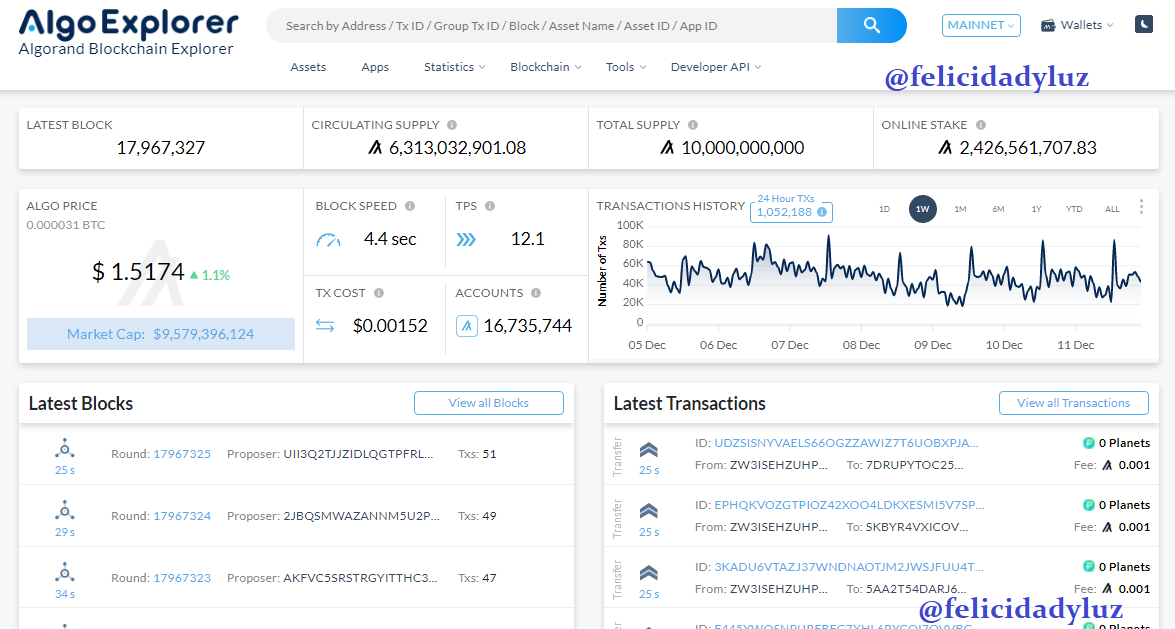Viewport: 1175px width, 629px height.
Task: Click the TX cost arrows icon
Action: coord(325,326)
